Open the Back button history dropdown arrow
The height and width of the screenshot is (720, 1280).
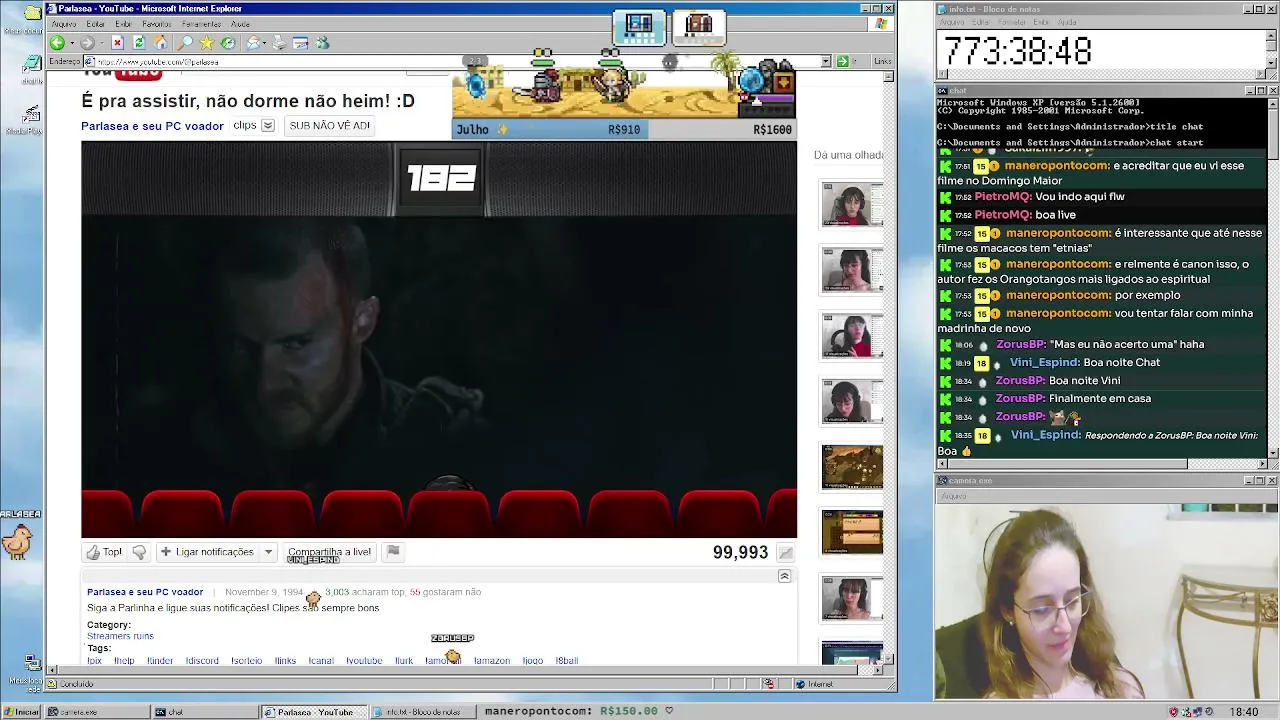70,43
